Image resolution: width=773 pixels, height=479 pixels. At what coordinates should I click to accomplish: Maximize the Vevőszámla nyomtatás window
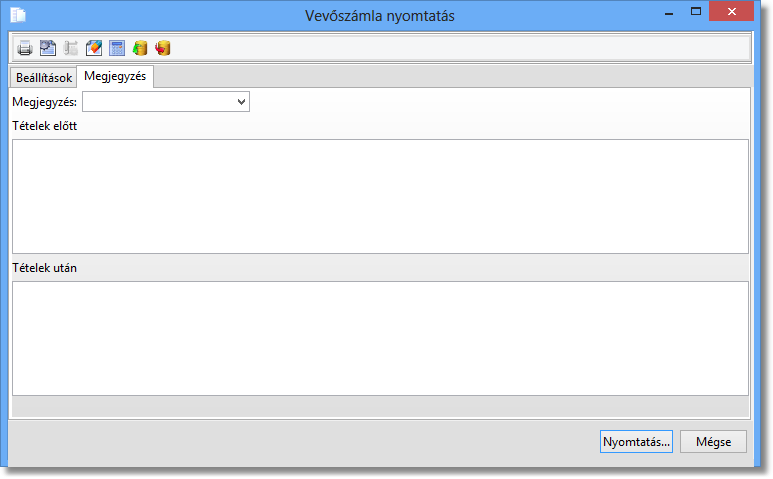pos(696,13)
